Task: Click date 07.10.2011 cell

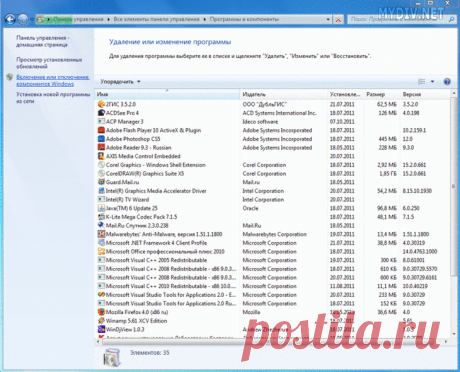Action: click(342, 121)
